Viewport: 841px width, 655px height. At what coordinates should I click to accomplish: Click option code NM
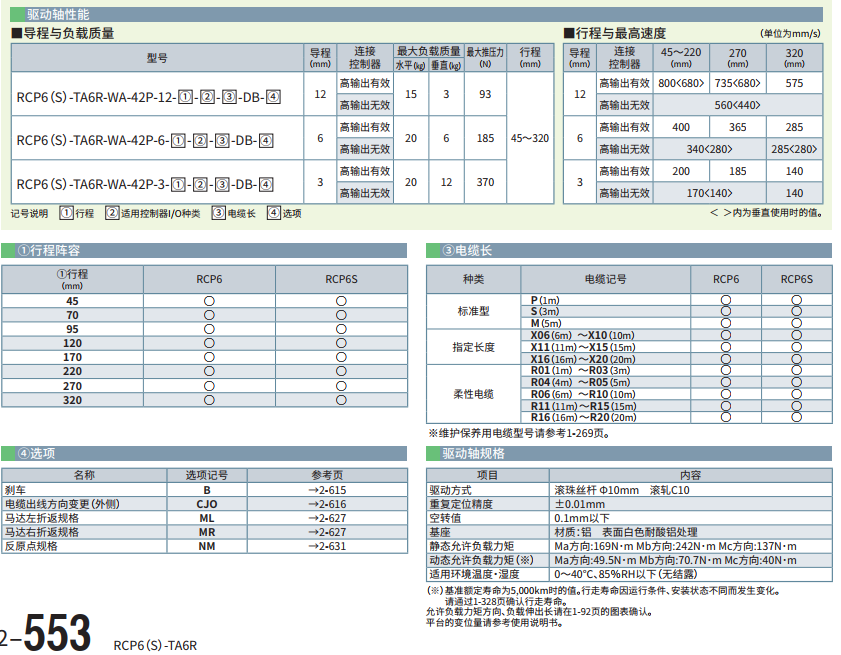click(206, 546)
